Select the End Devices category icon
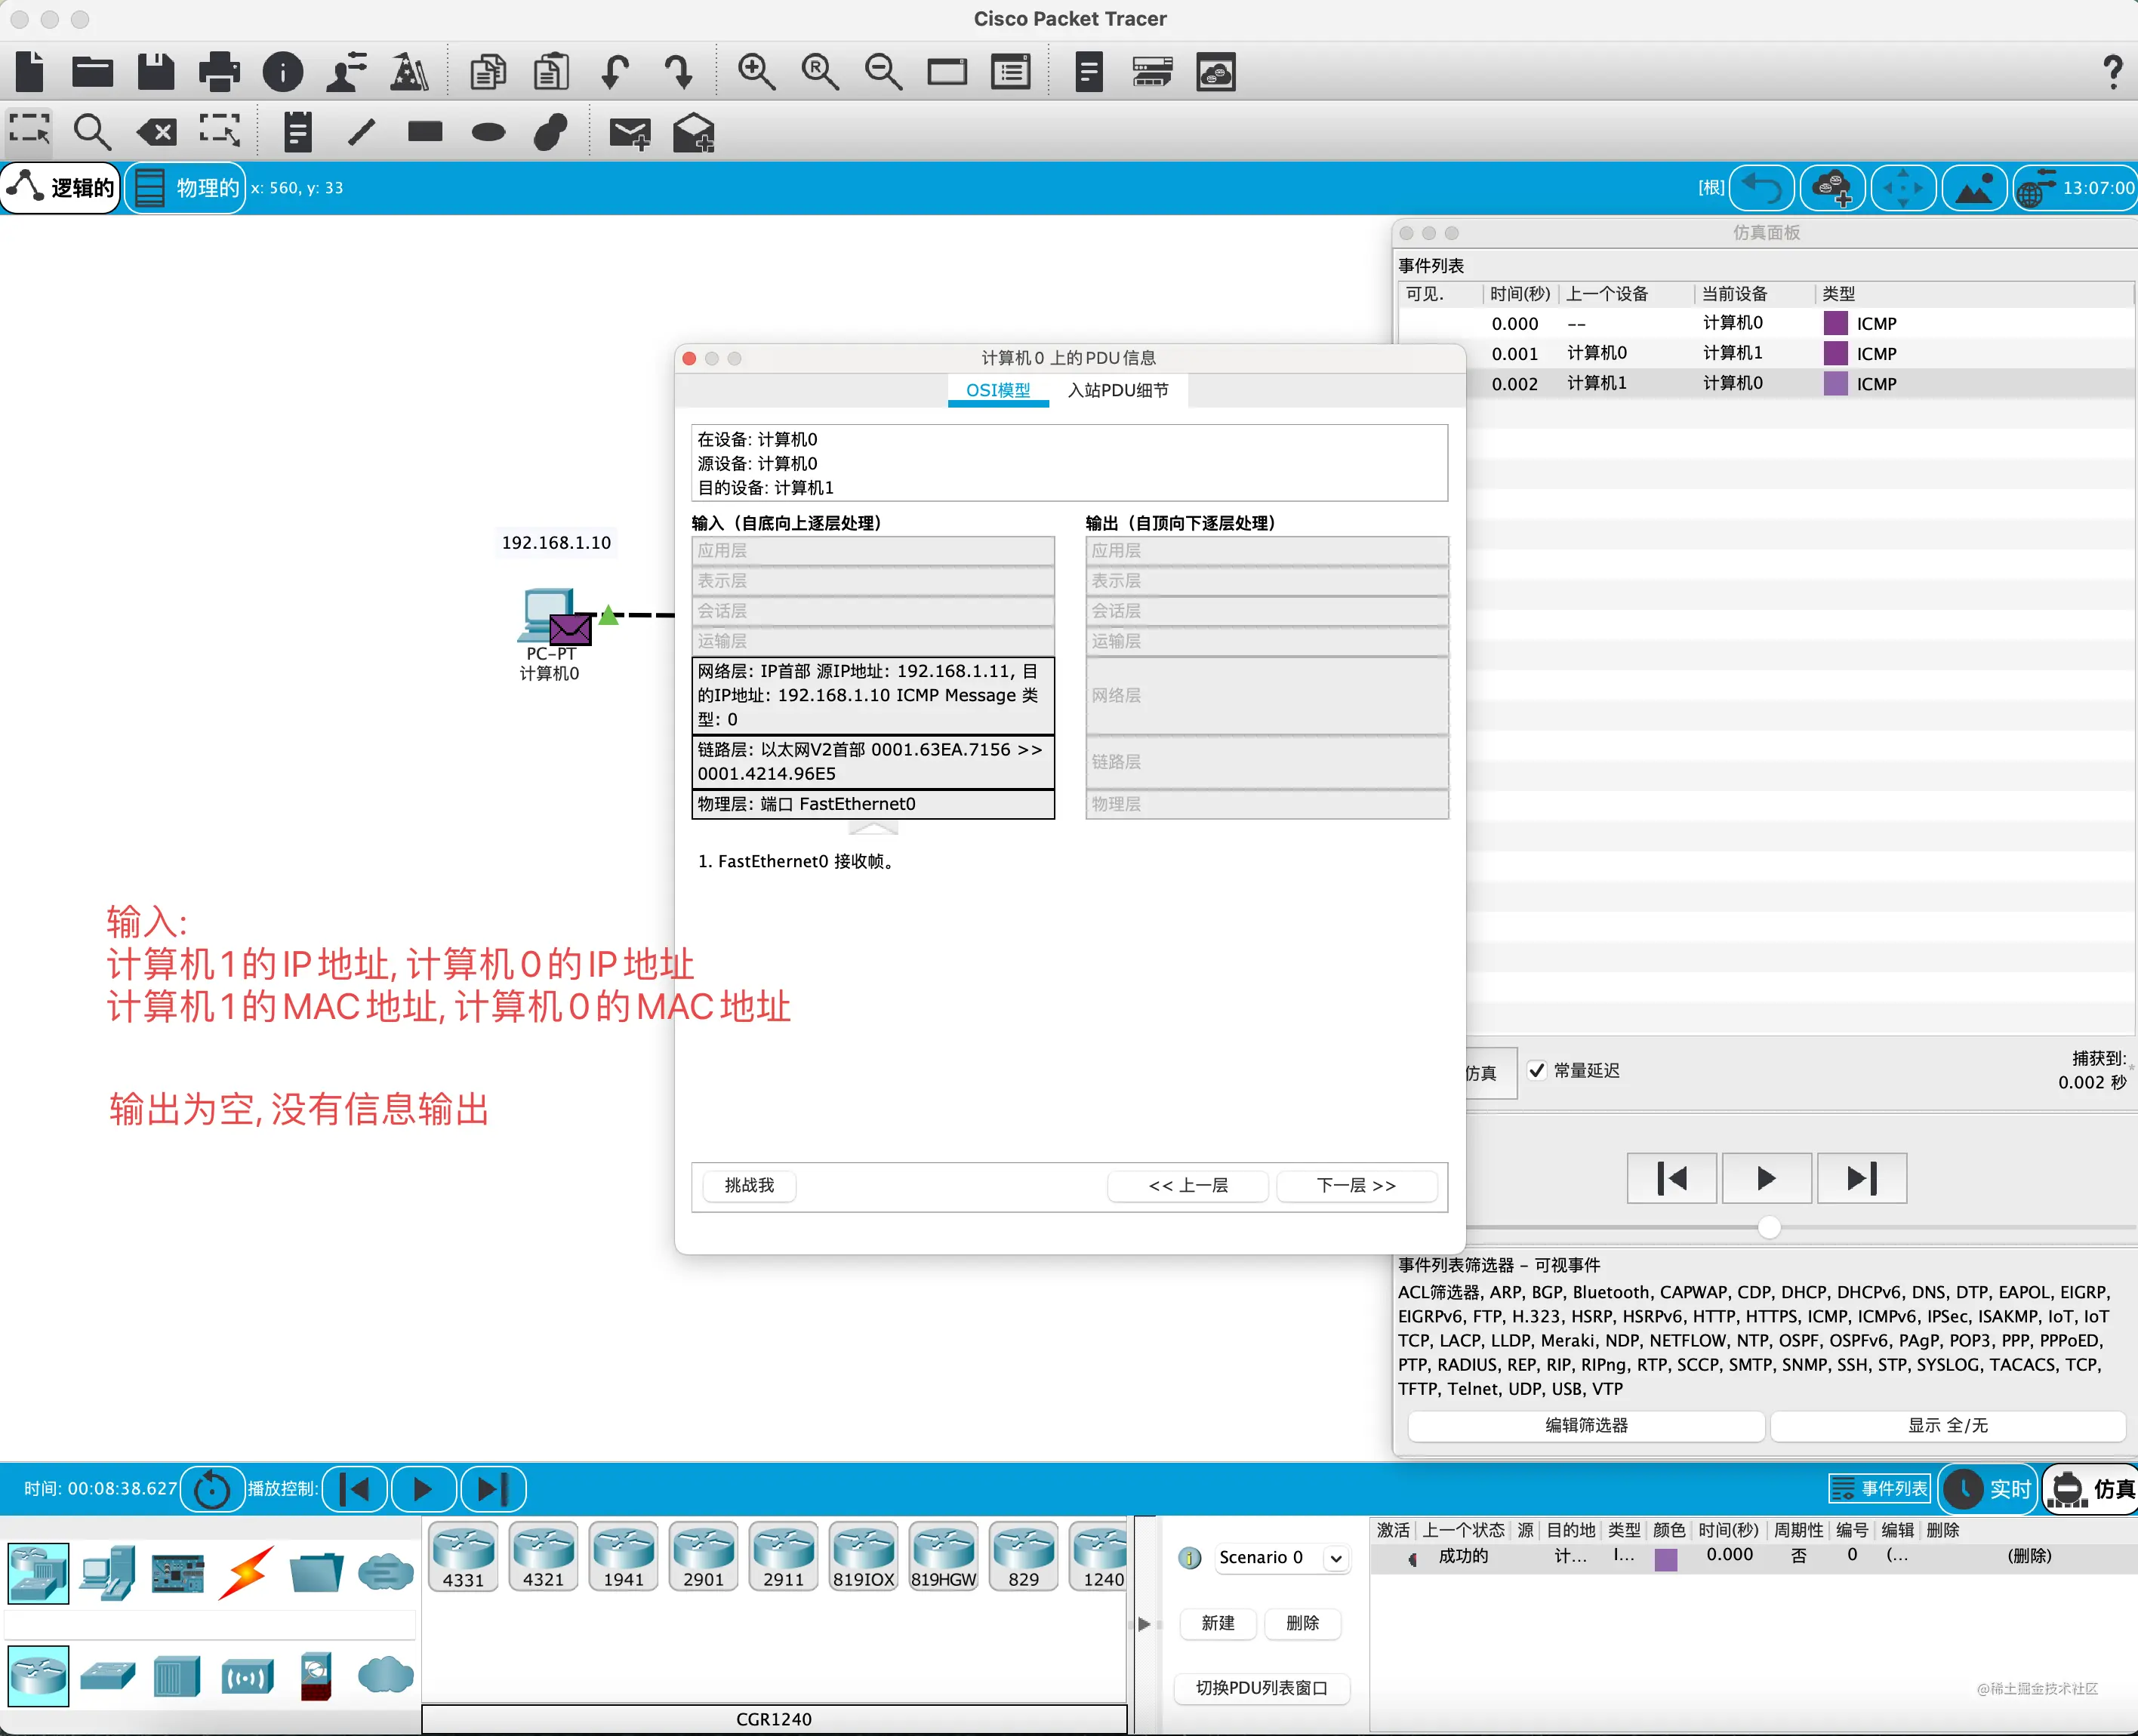This screenshot has height=1736, width=2138. click(x=108, y=1574)
